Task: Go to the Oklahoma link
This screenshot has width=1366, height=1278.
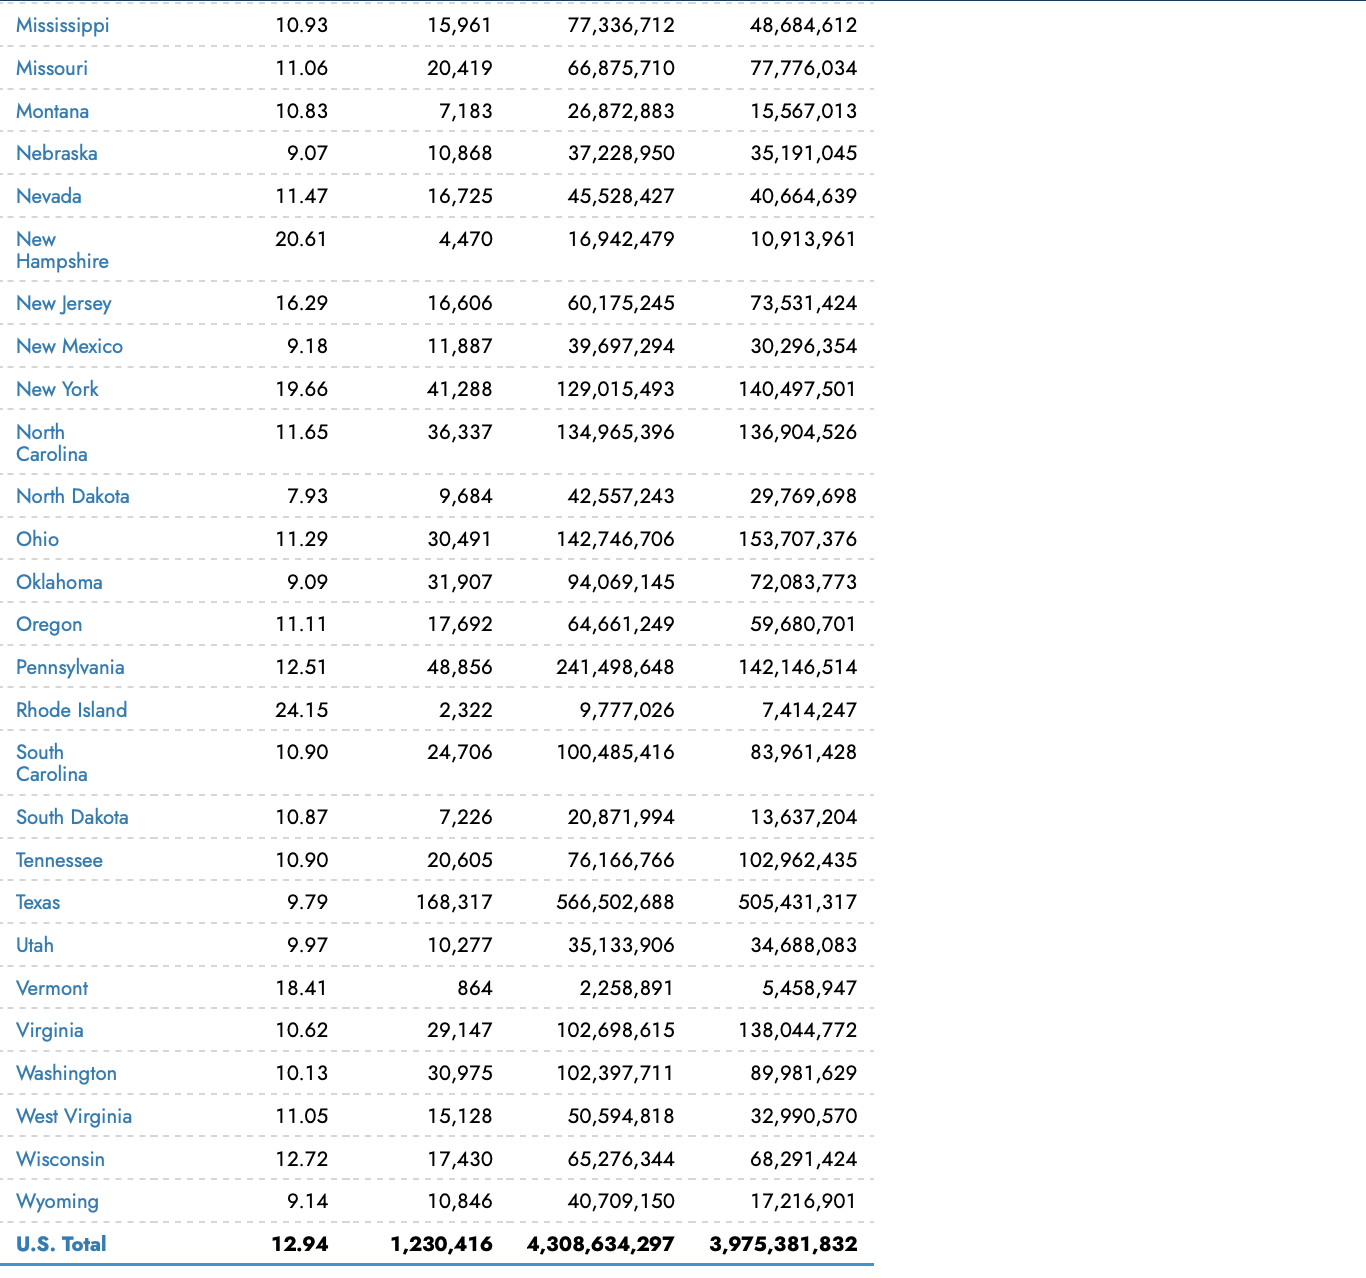Action: (x=59, y=582)
